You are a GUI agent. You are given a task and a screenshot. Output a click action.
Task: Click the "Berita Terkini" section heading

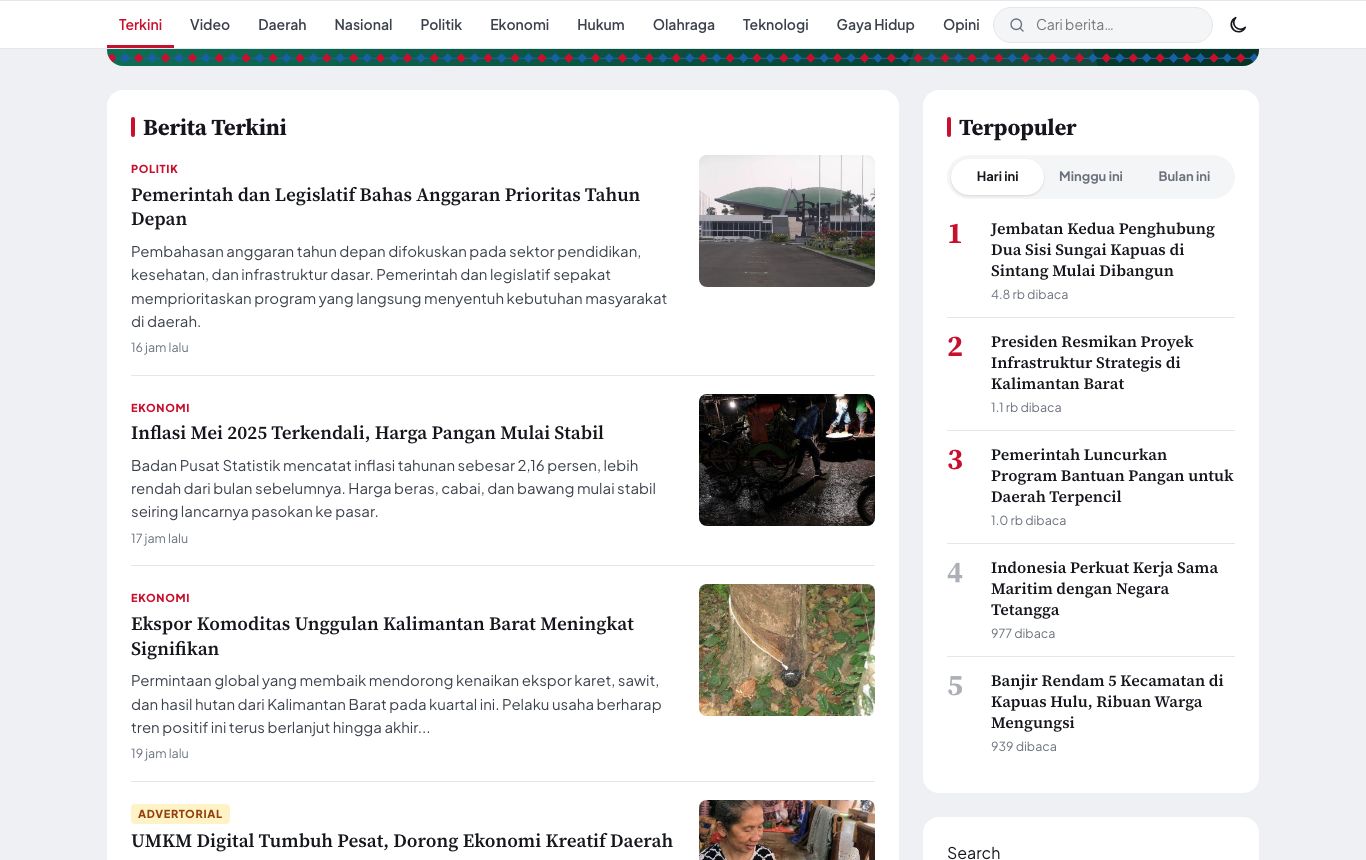[215, 128]
